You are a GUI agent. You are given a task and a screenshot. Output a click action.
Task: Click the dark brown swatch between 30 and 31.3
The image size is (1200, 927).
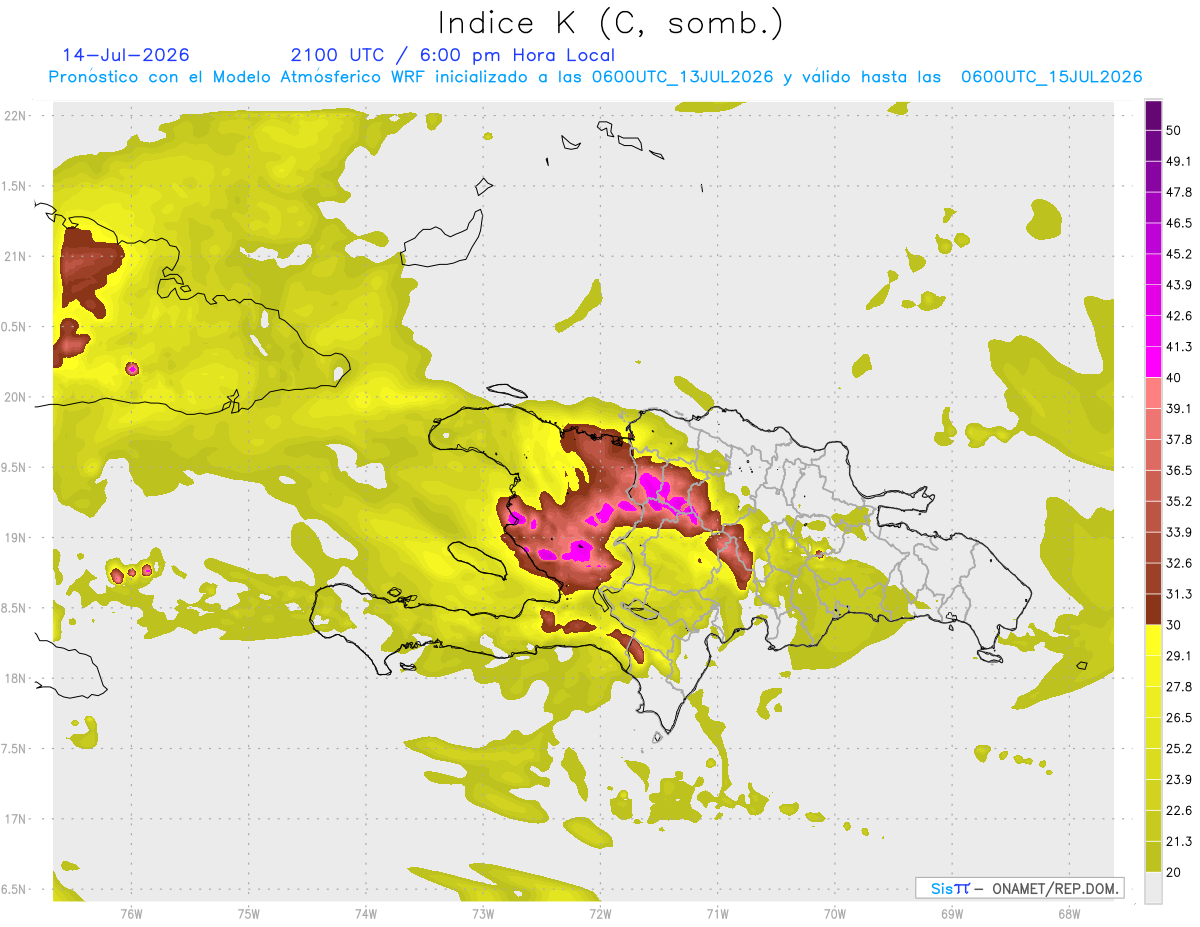[1153, 609]
